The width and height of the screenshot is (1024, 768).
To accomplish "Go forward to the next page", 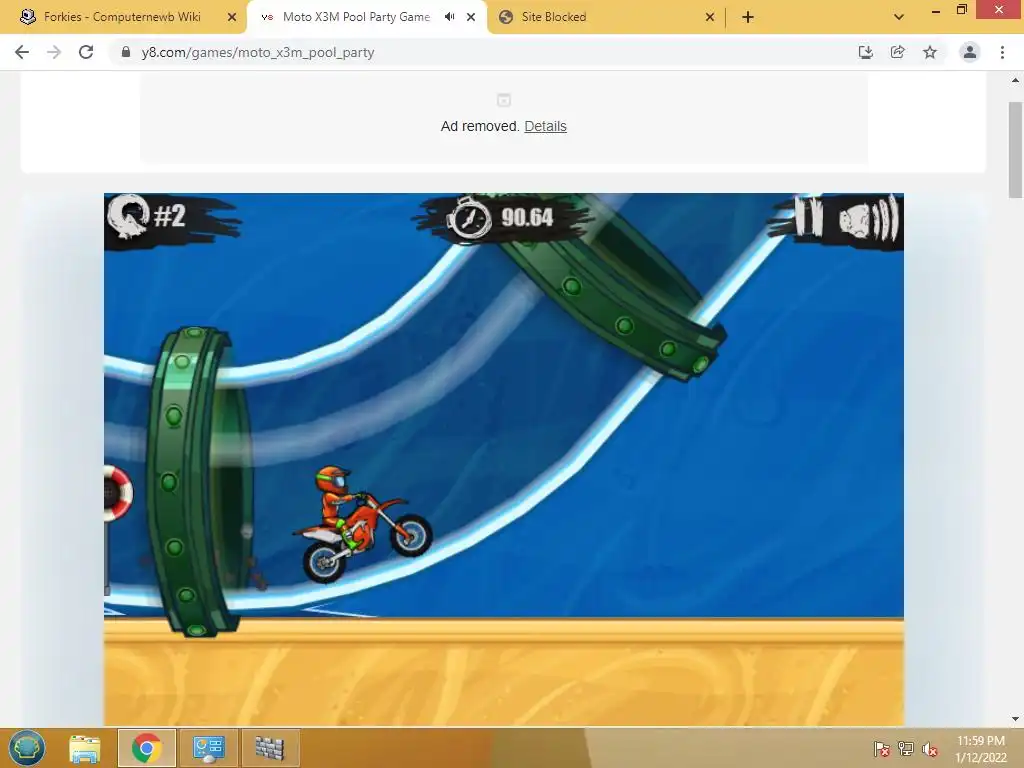I will 54,52.
